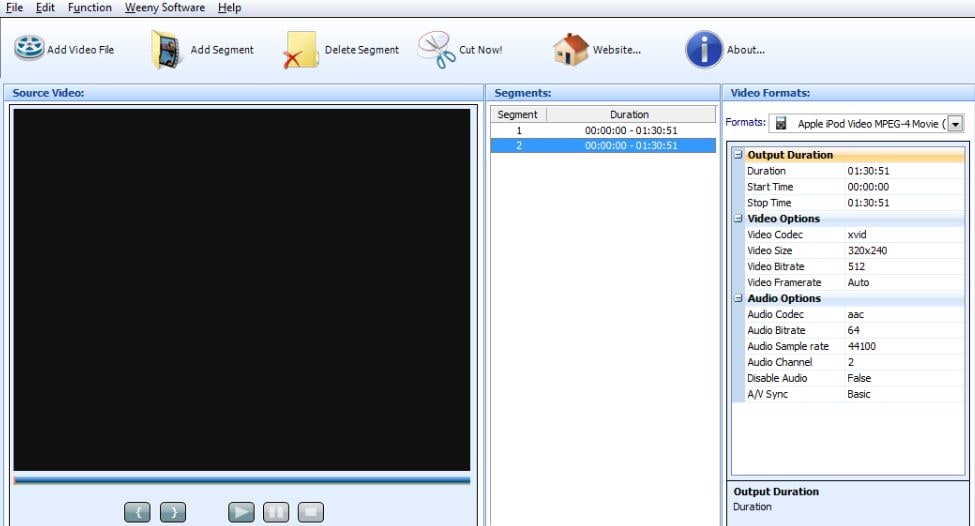The image size is (975, 526).
Task: Click the Delete Segment label
Action: (362, 50)
